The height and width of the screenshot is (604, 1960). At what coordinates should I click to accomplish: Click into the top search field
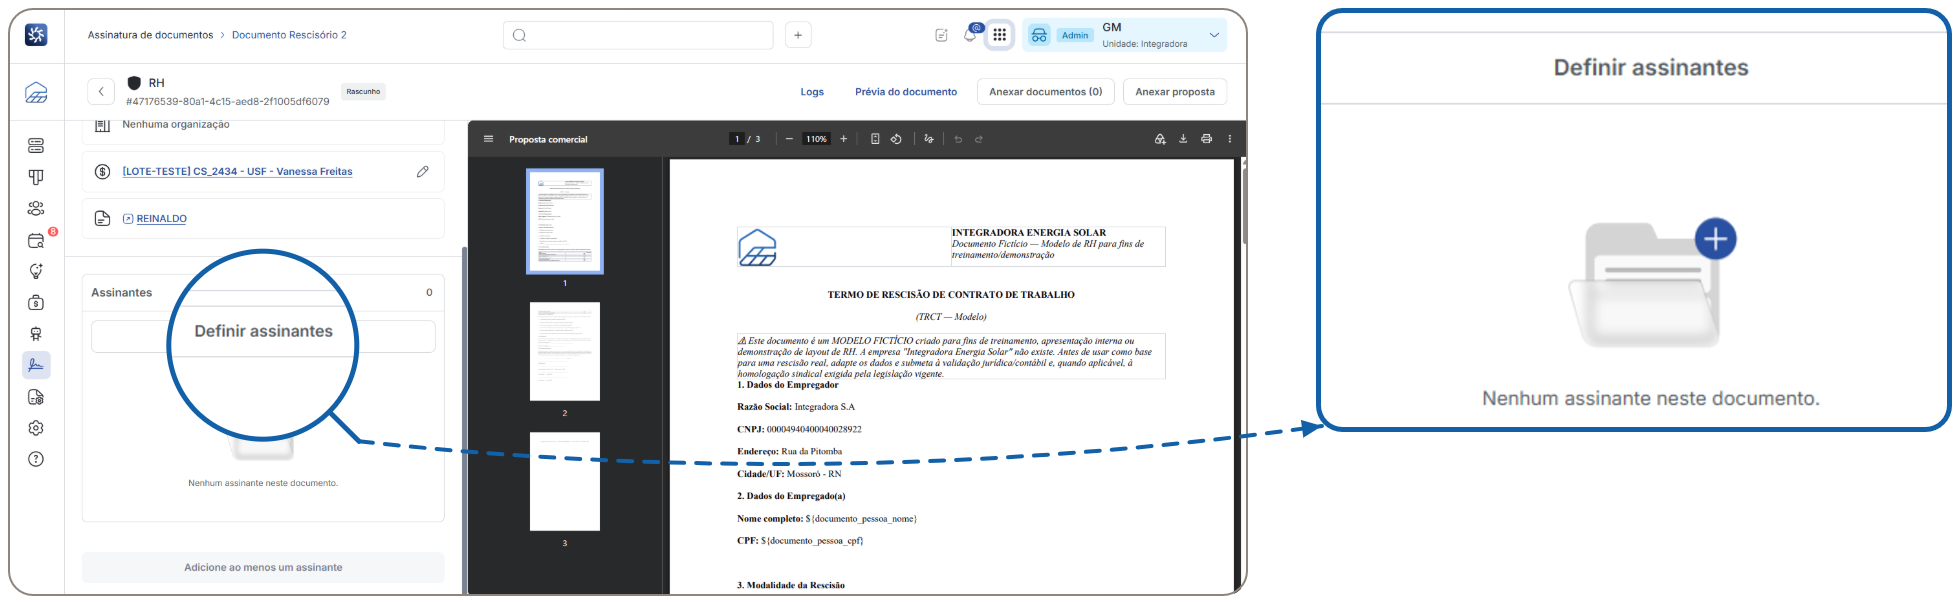pos(638,35)
